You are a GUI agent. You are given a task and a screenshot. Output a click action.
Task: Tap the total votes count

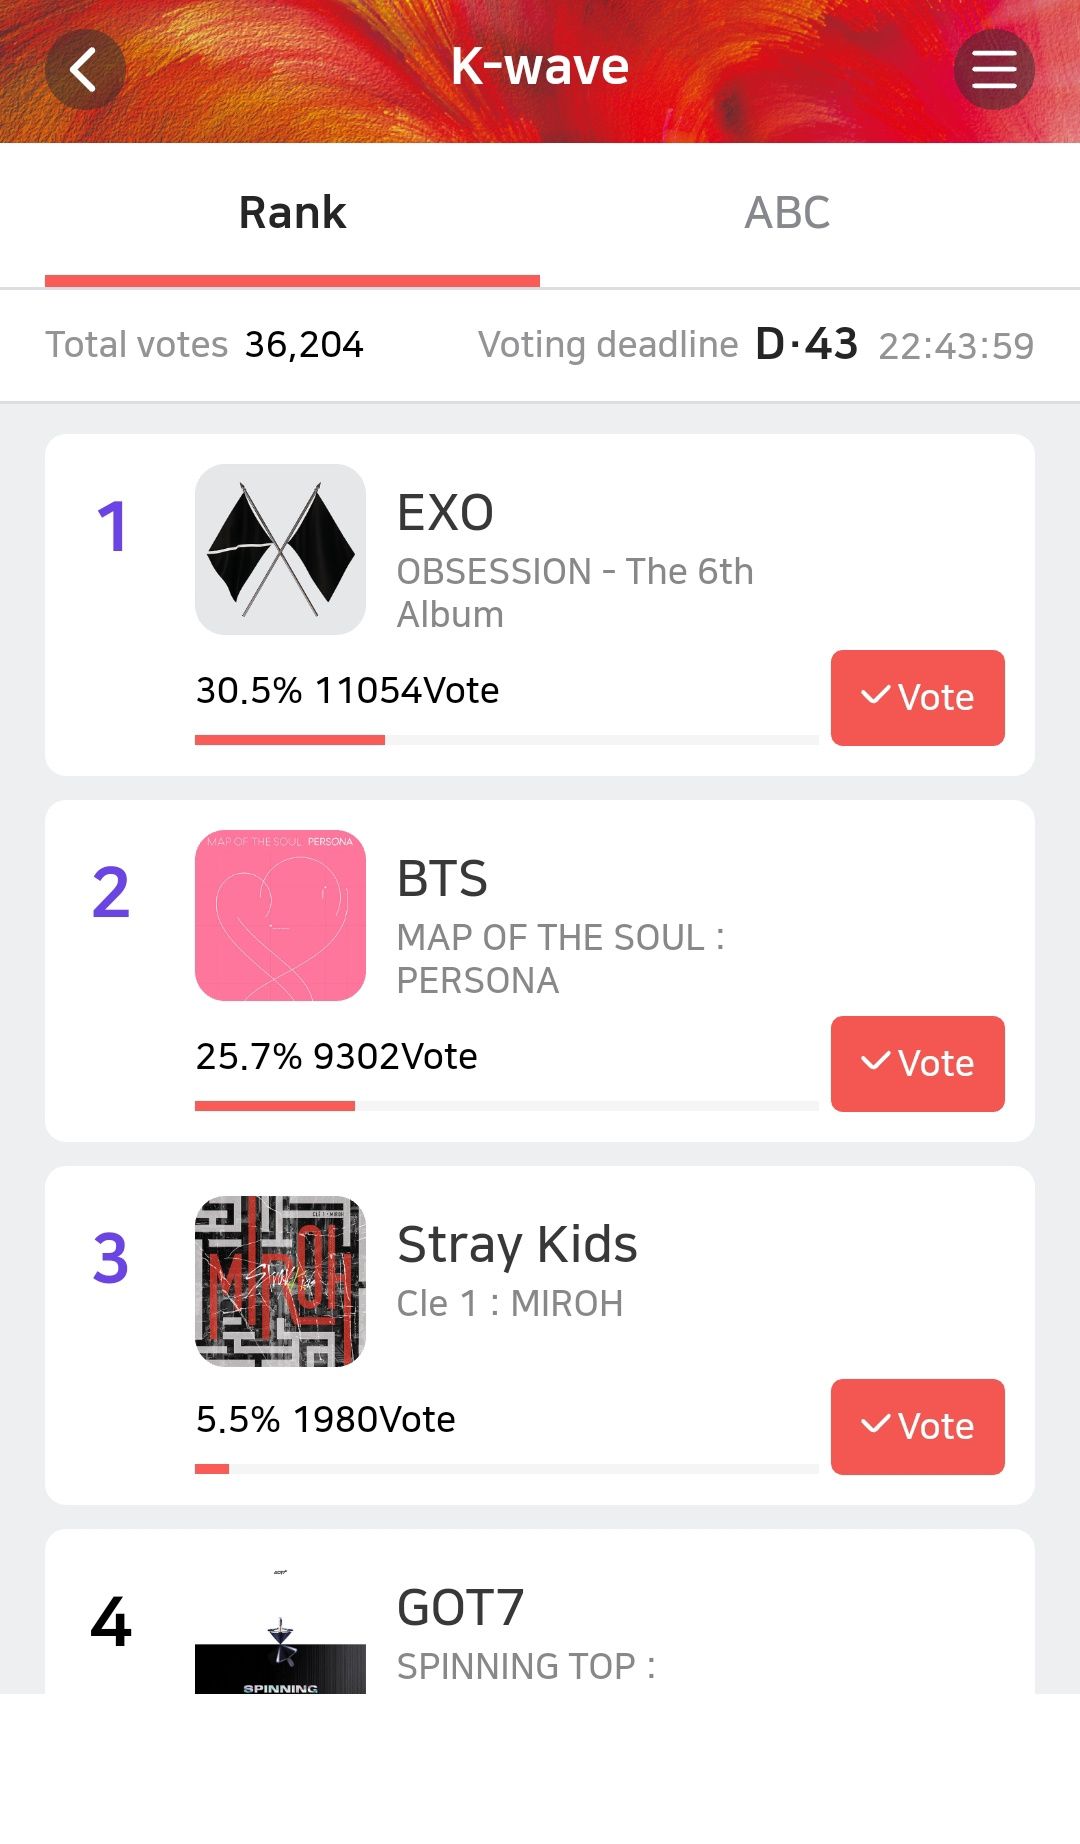pyautogui.click(x=304, y=345)
